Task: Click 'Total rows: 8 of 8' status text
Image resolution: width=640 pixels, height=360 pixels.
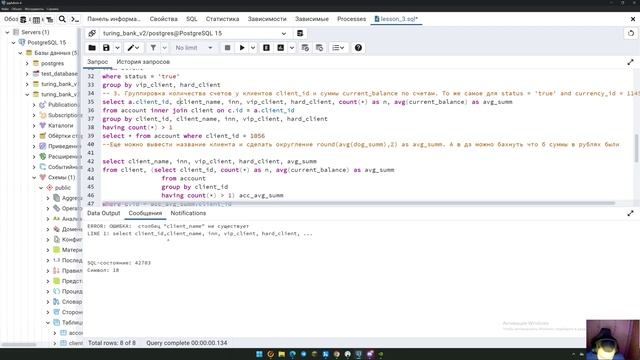Action: coord(112,343)
